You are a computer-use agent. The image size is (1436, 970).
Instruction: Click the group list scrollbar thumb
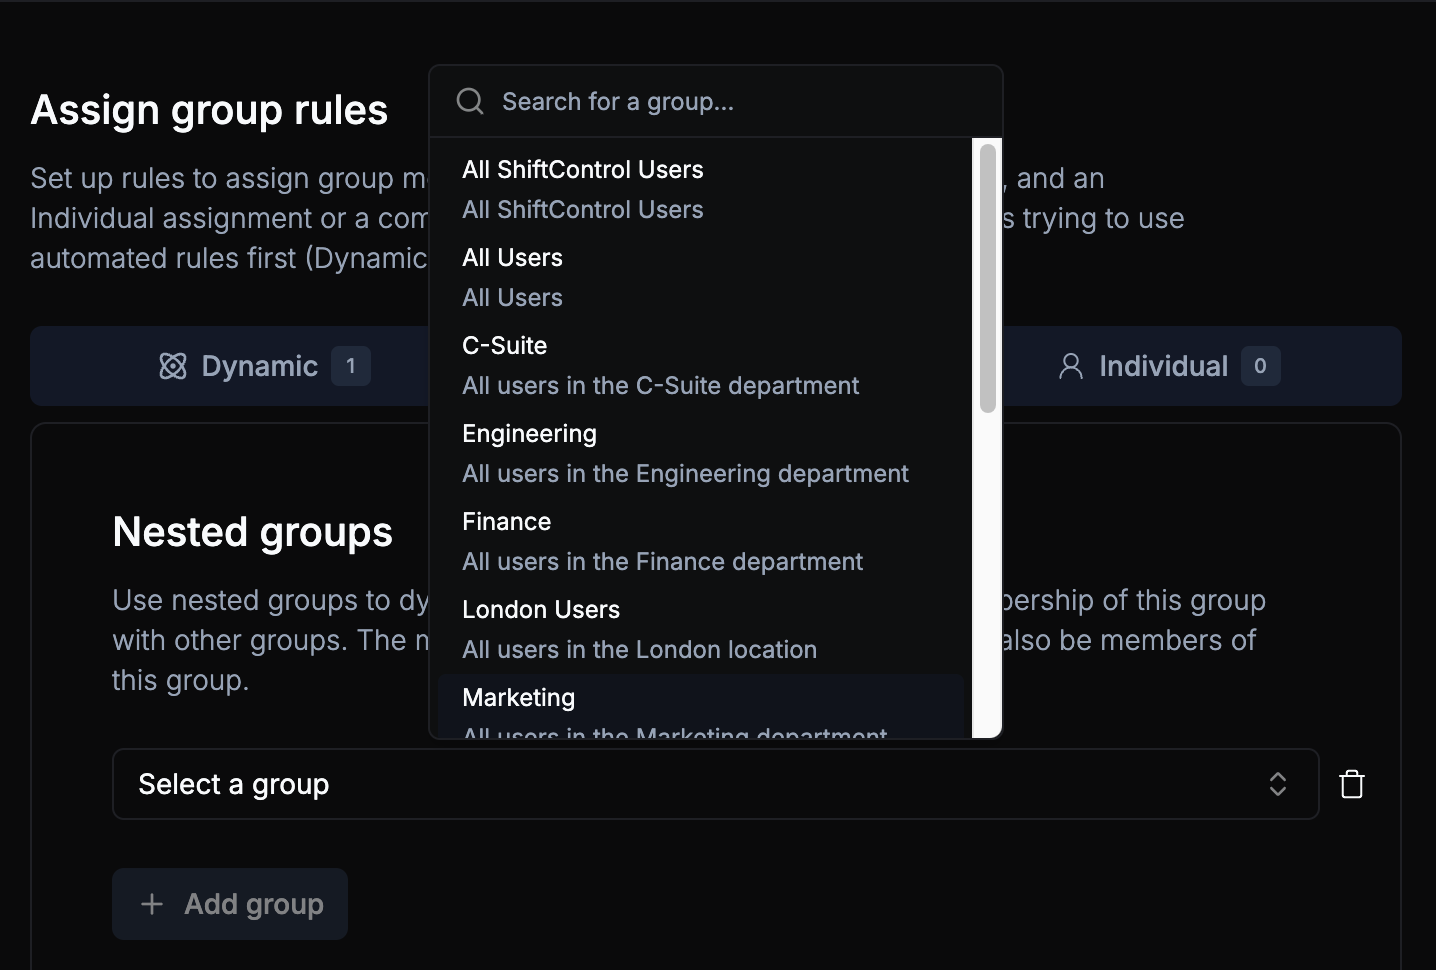coord(987,278)
